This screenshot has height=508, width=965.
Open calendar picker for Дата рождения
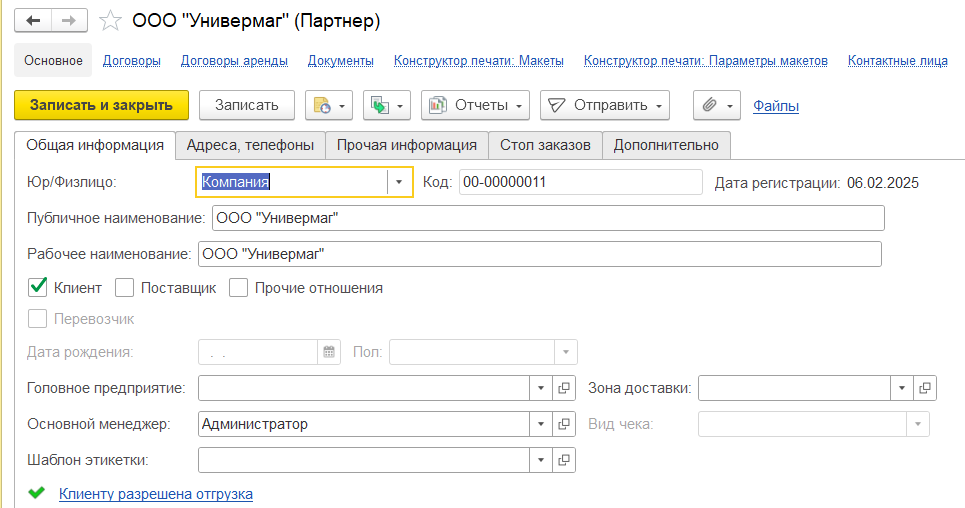tap(328, 352)
